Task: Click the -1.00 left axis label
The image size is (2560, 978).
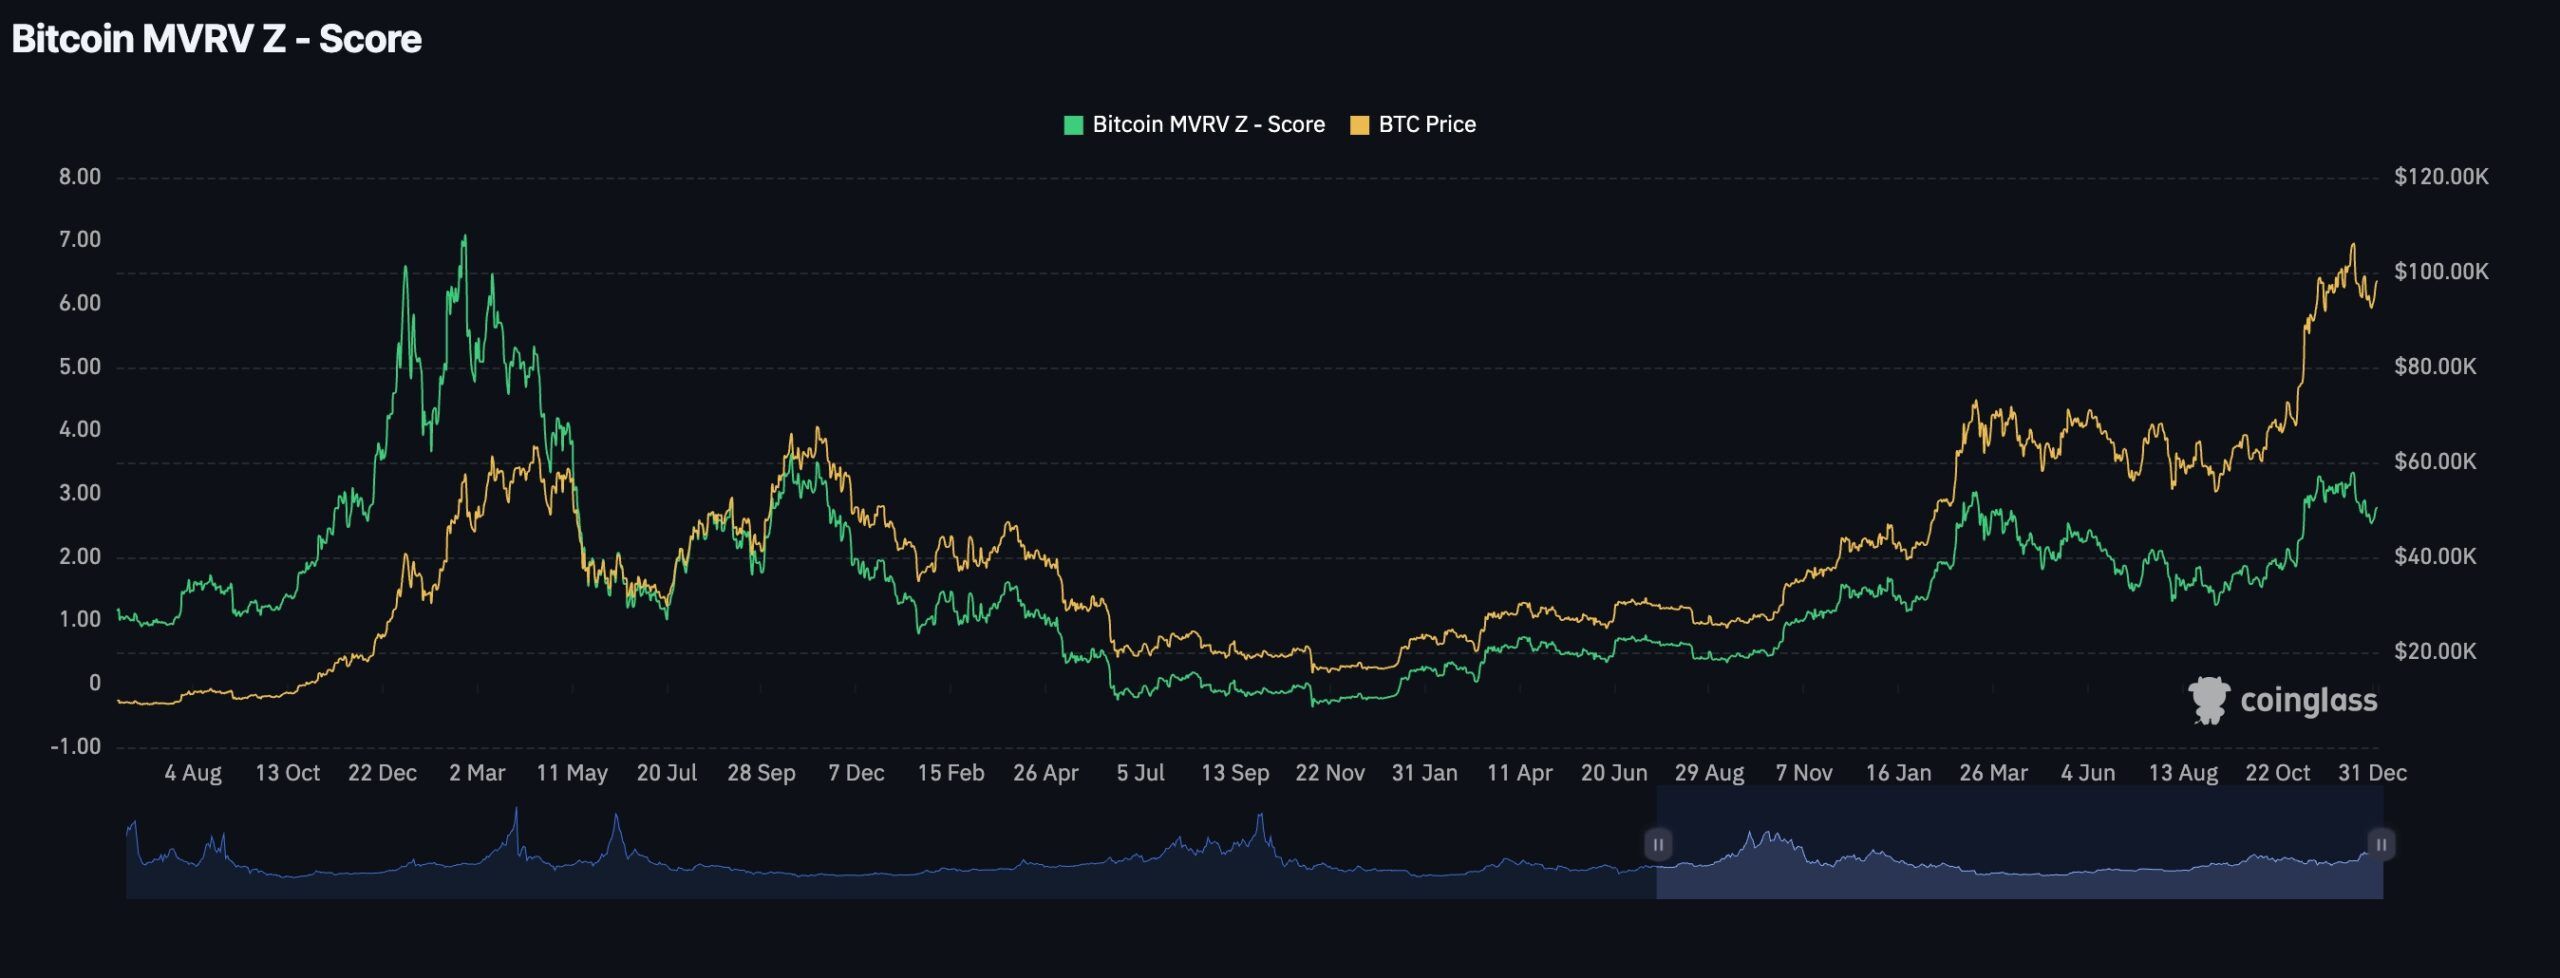Action: (x=76, y=747)
